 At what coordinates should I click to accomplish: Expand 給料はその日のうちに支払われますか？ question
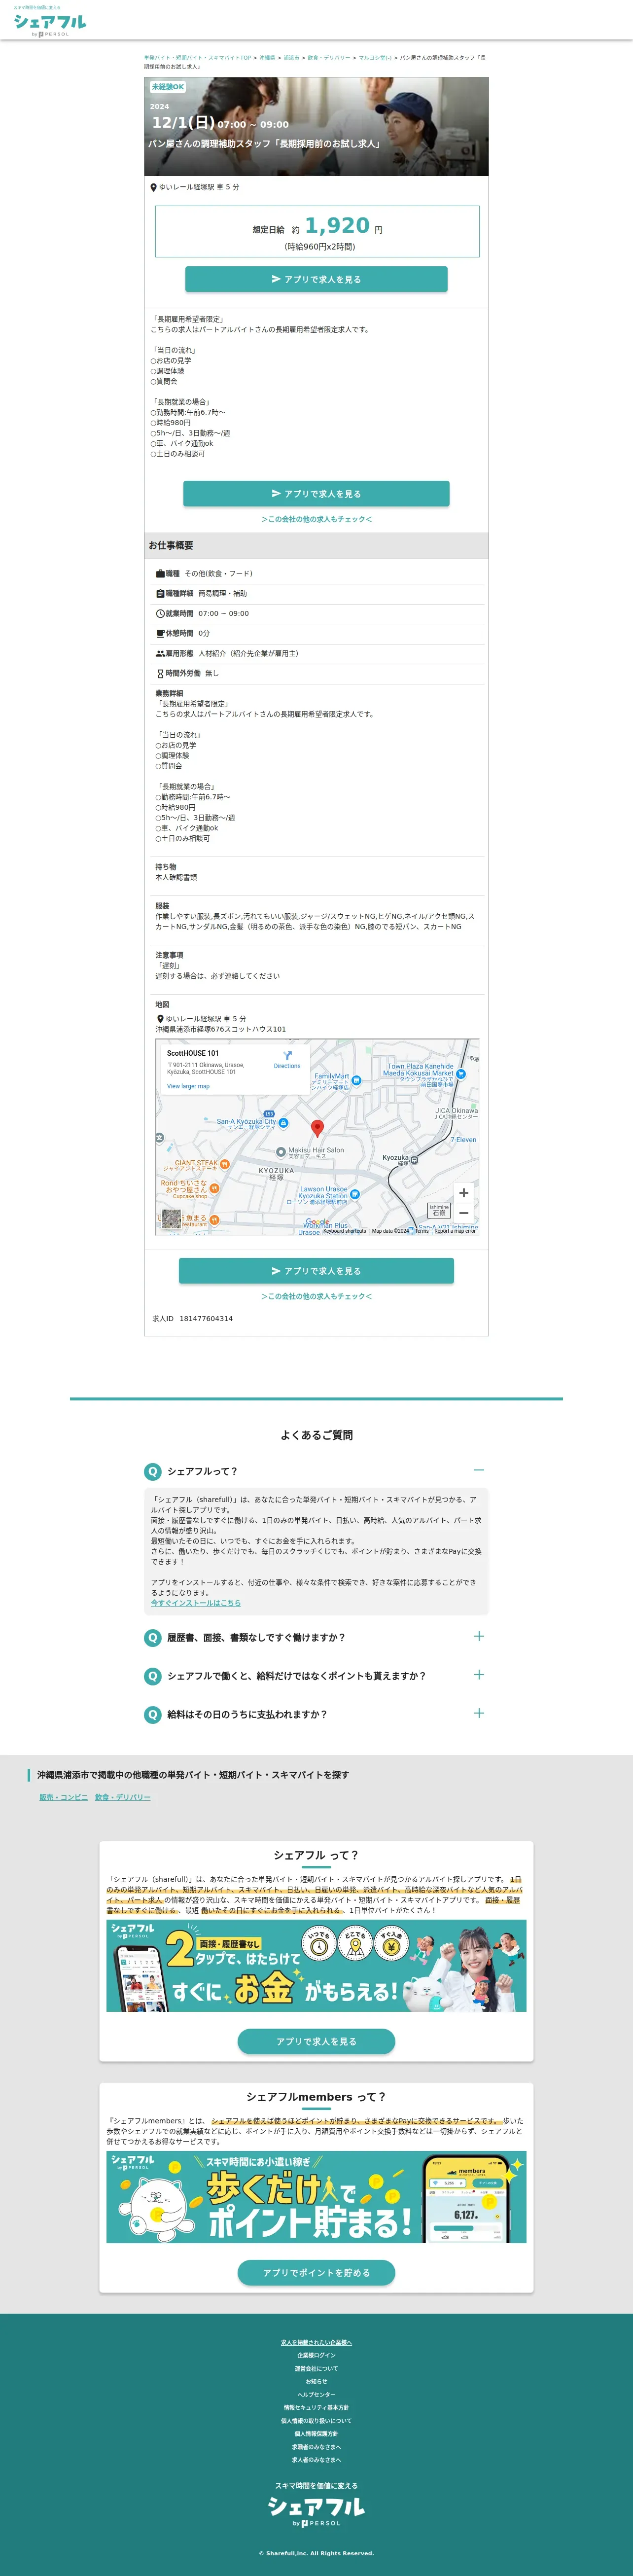pos(316,1714)
